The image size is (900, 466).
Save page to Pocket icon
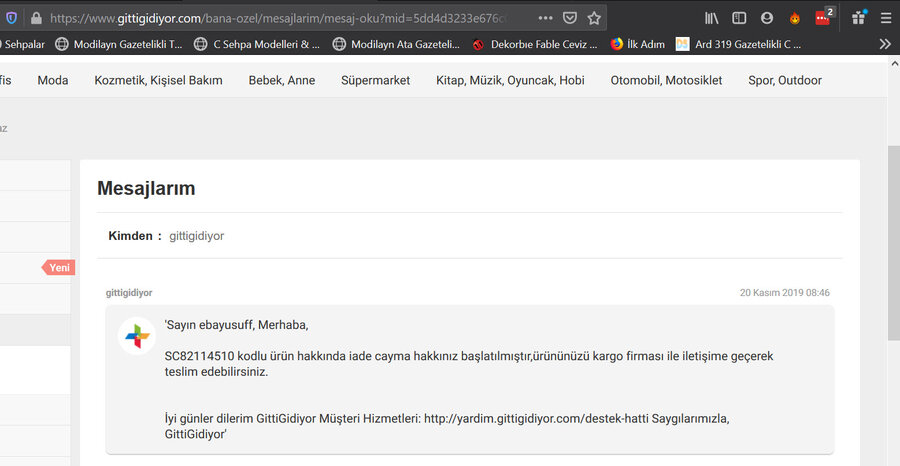(x=570, y=18)
